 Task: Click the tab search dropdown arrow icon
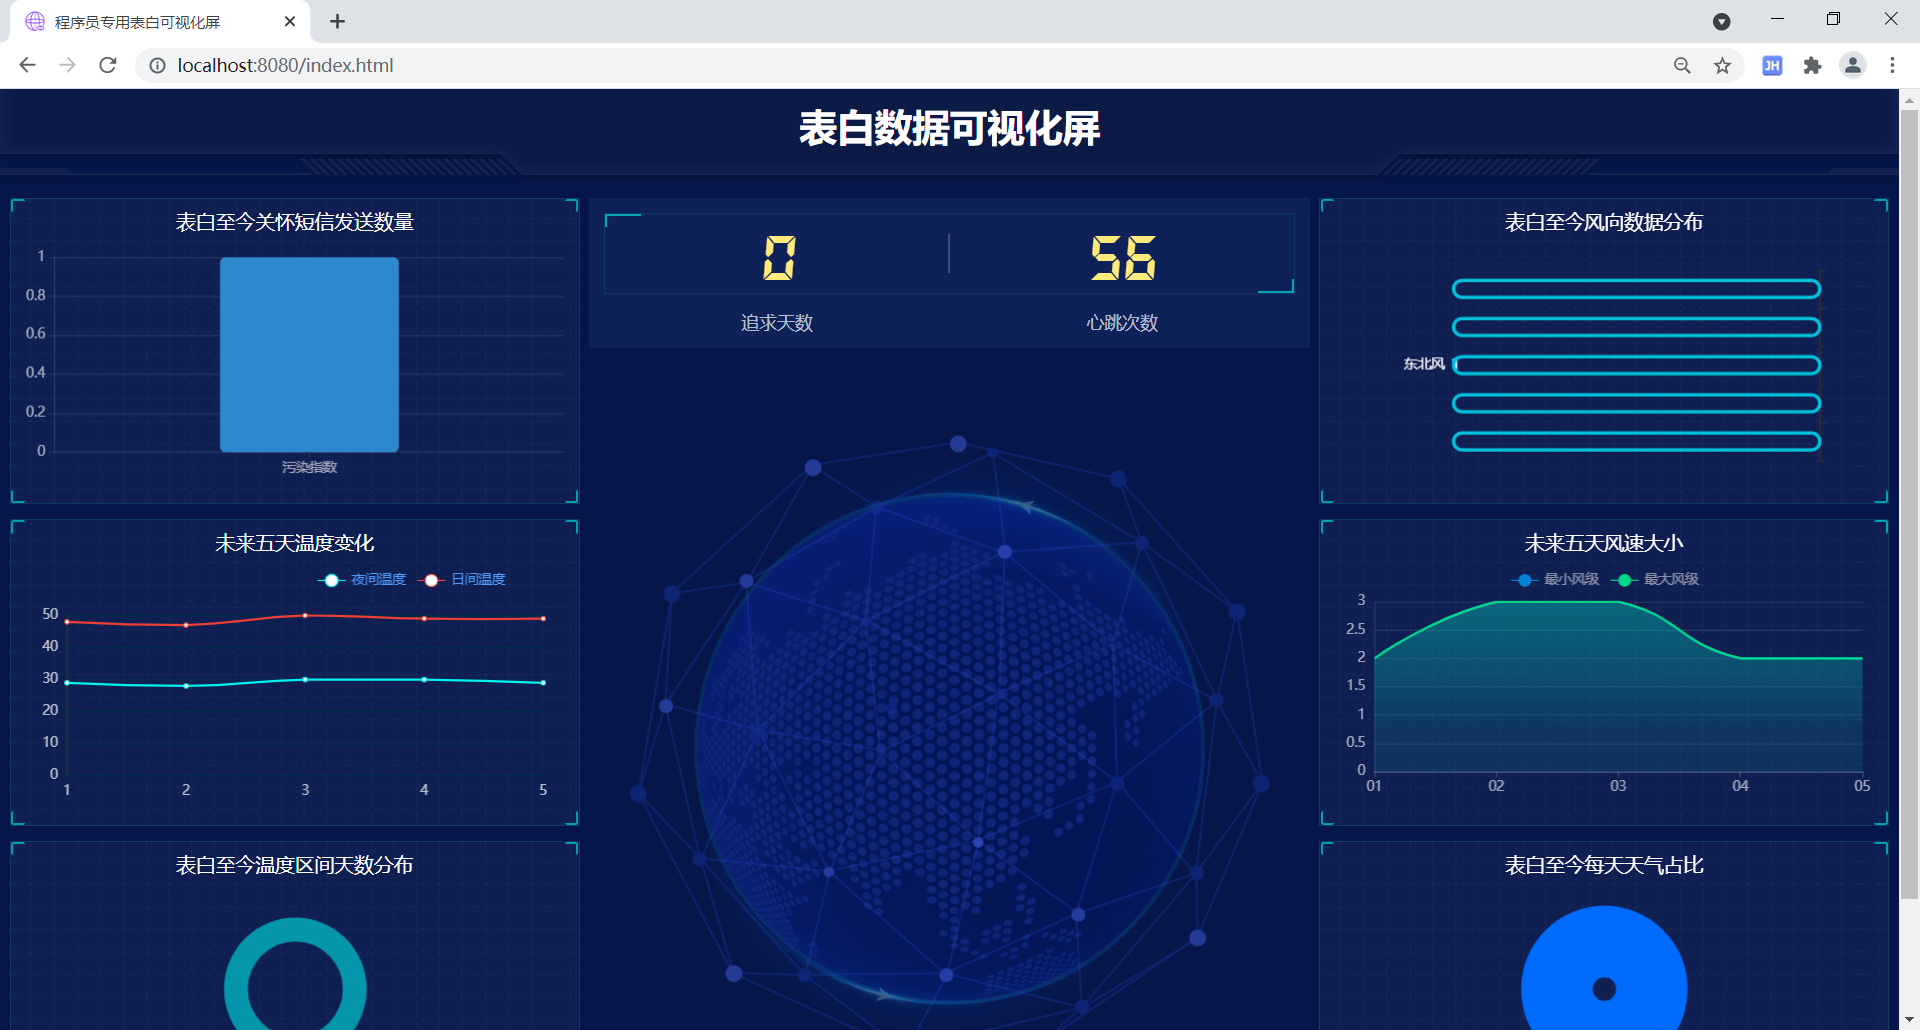1721,21
